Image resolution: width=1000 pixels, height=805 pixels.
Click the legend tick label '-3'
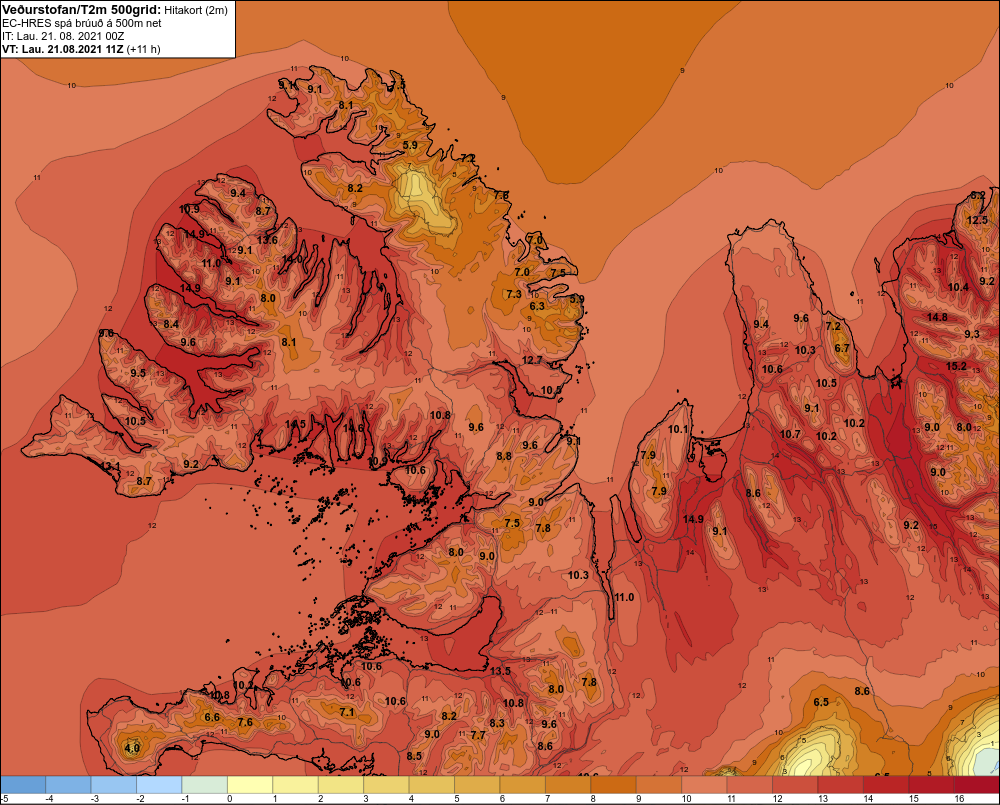point(95,799)
